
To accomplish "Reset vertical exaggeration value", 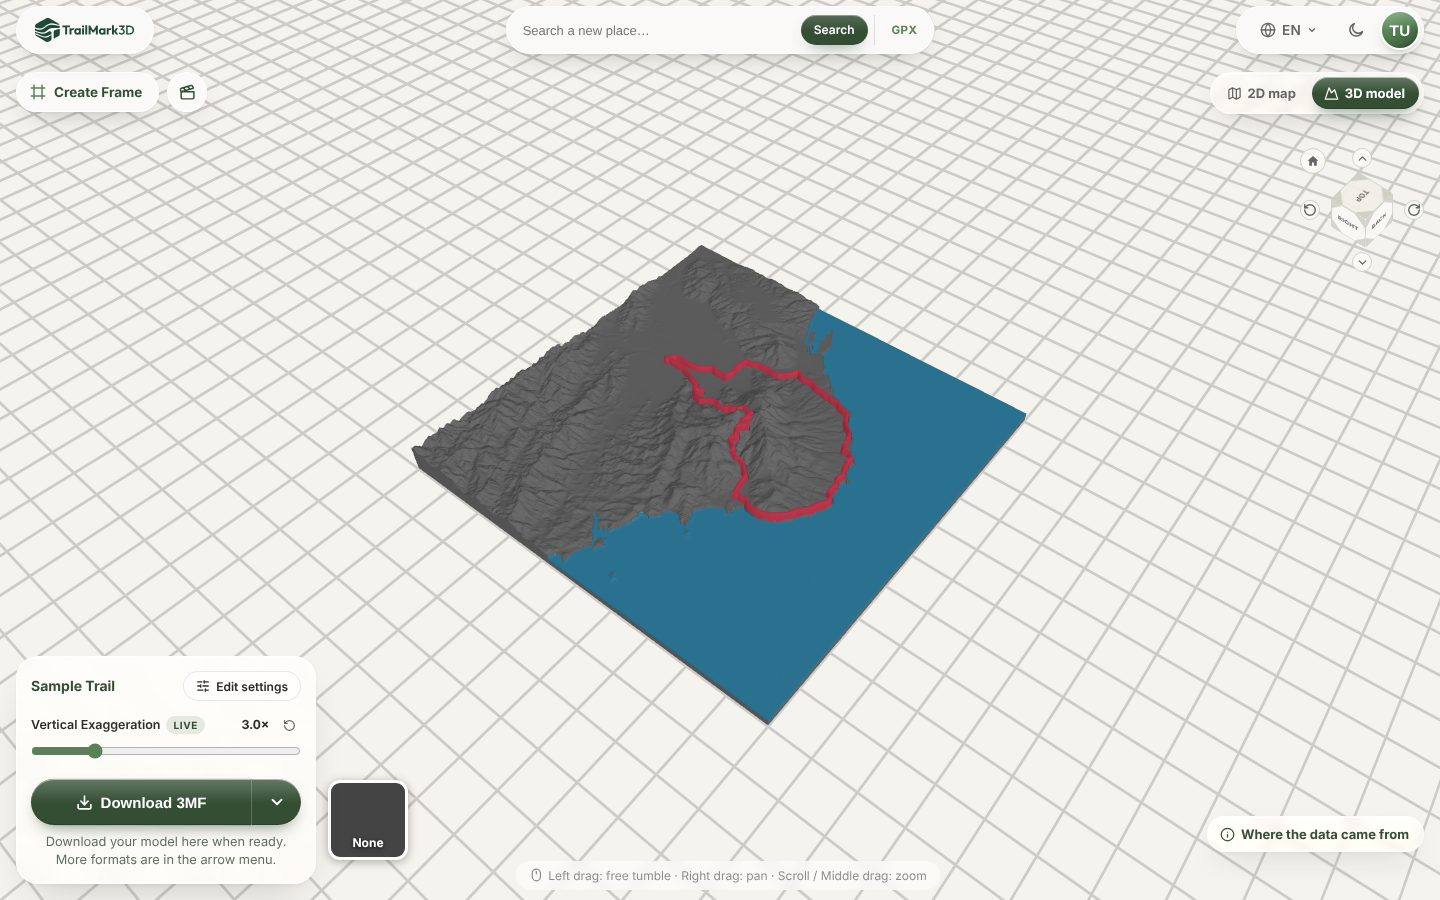I will tap(289, 725).
